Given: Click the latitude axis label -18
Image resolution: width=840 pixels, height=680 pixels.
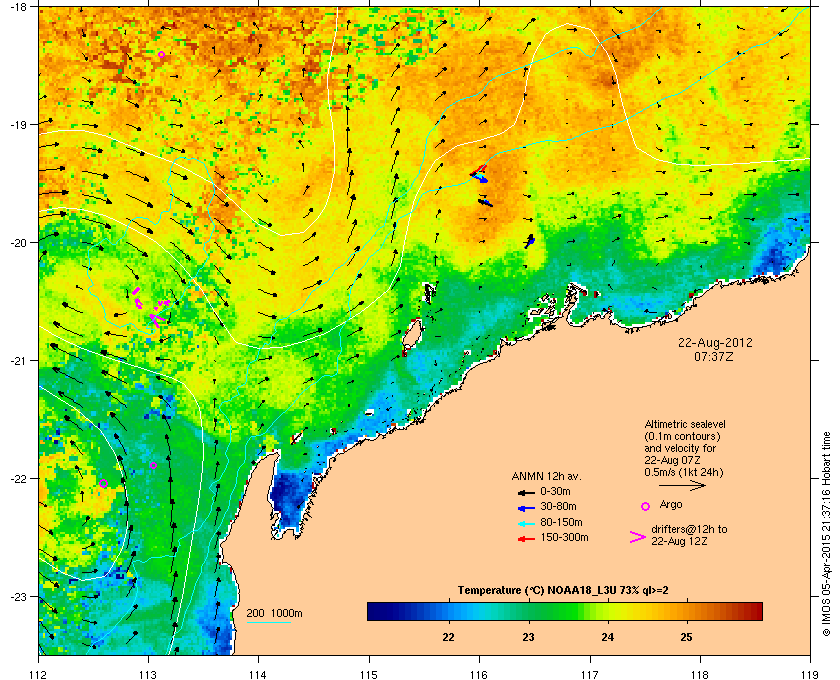Looking at the screenshot, I should (x=19, y=6).
